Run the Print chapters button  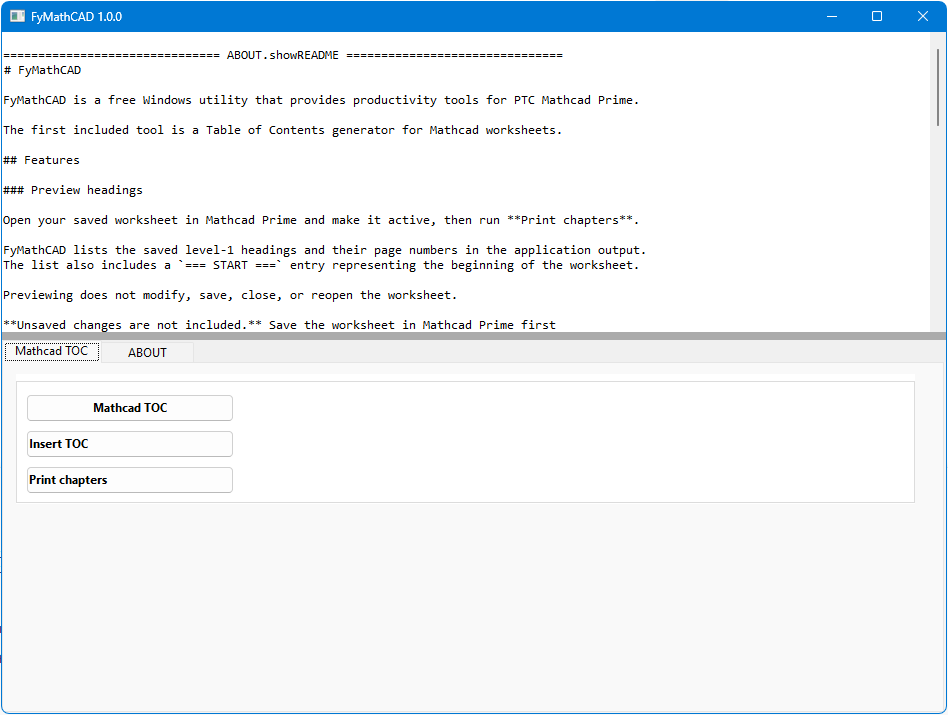tap(130, 480)
